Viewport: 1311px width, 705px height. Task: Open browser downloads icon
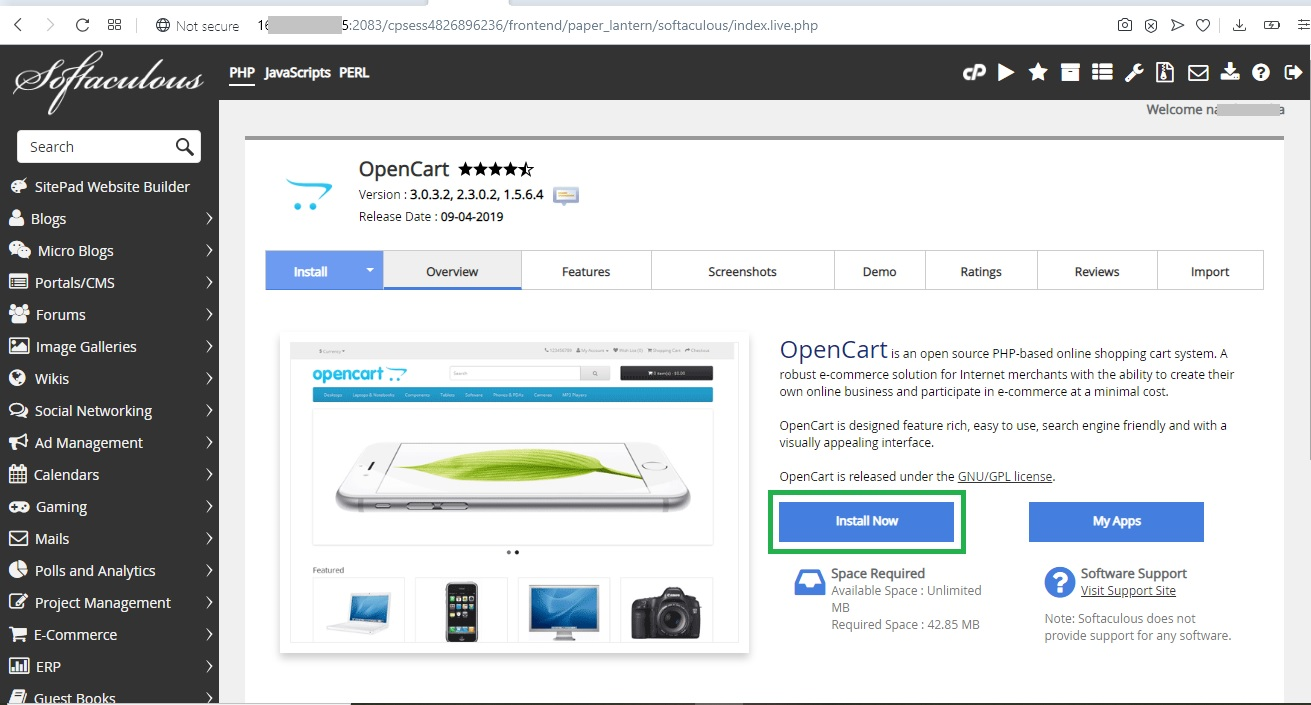coord(1240,25)
